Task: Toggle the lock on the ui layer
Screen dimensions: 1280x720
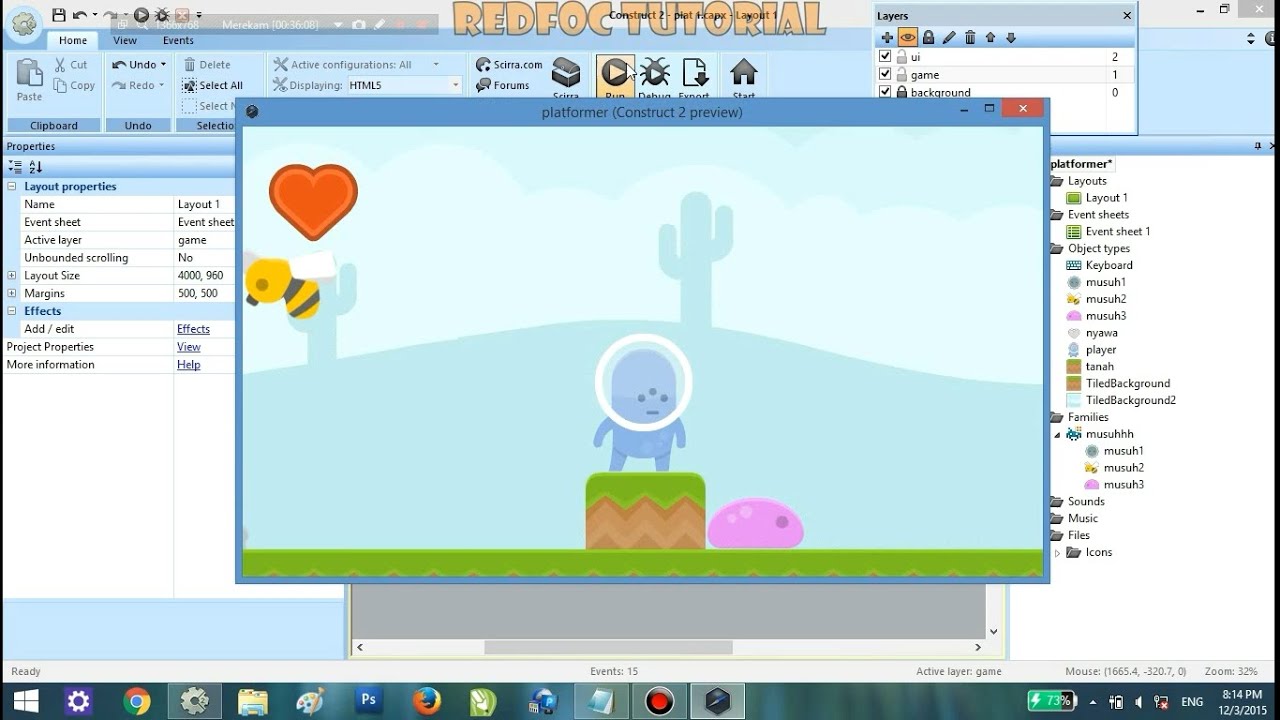Action: tap(901, 57)
